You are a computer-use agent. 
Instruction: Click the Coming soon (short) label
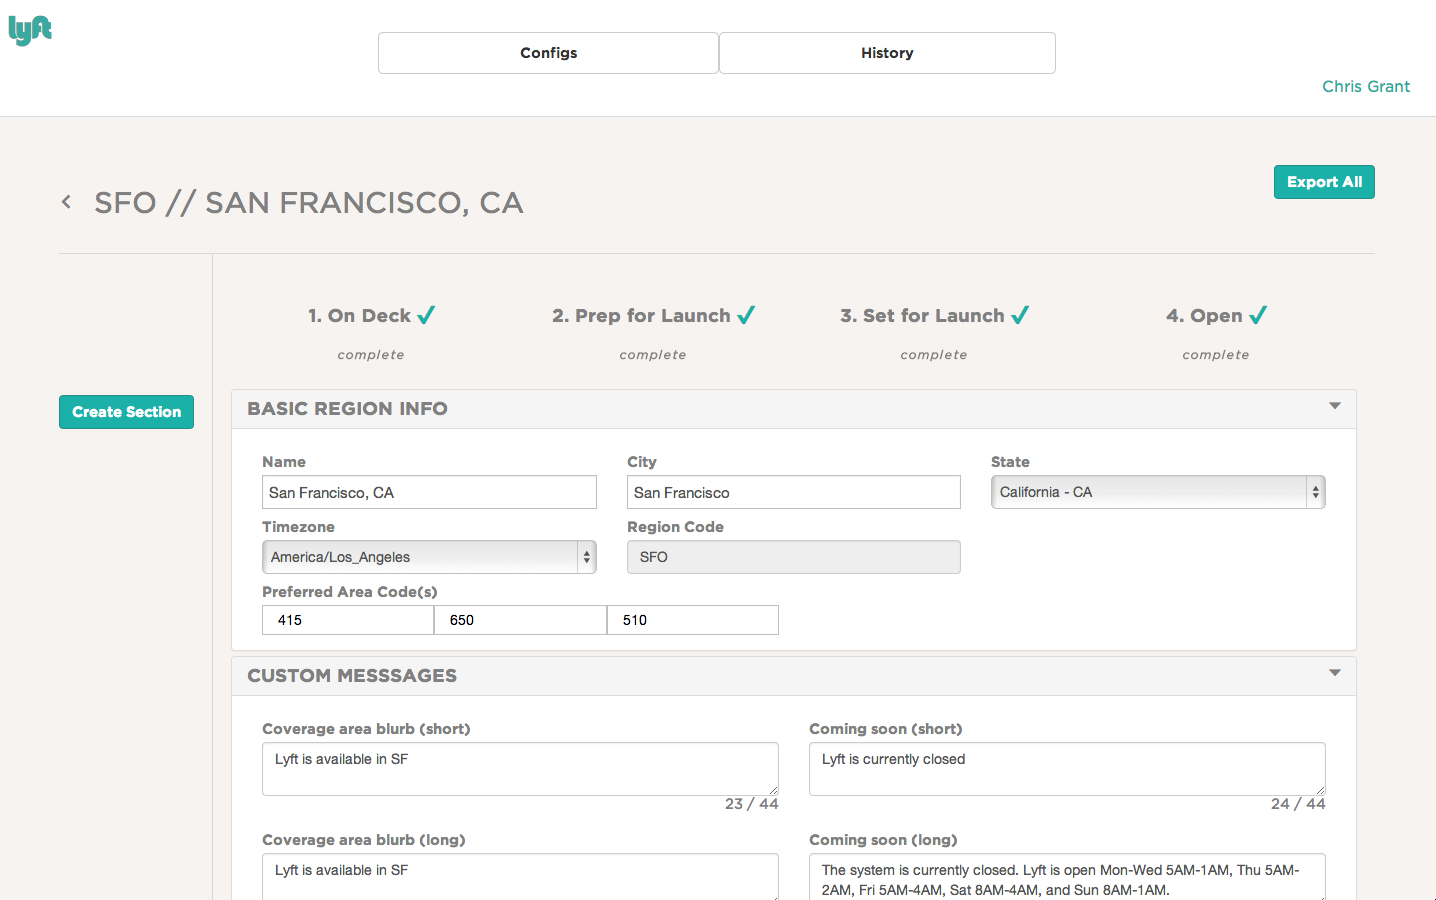pos(886,729)
